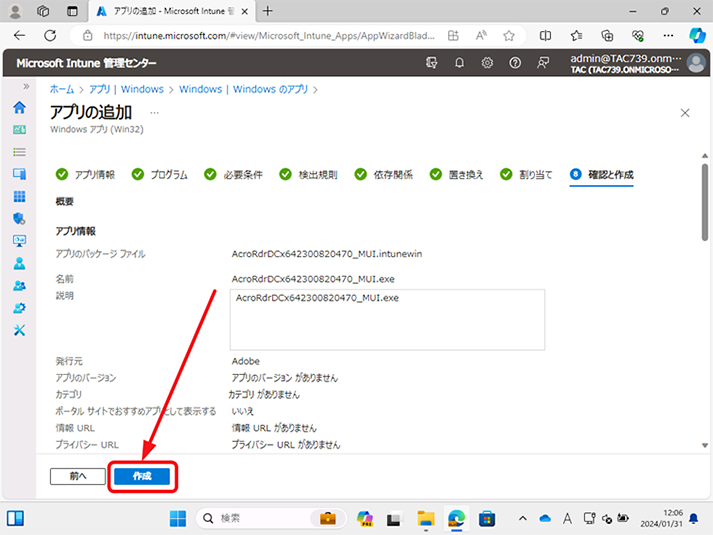Open Endpoint security shield icon
Screen dimensions: 713x535
(19, 219)
